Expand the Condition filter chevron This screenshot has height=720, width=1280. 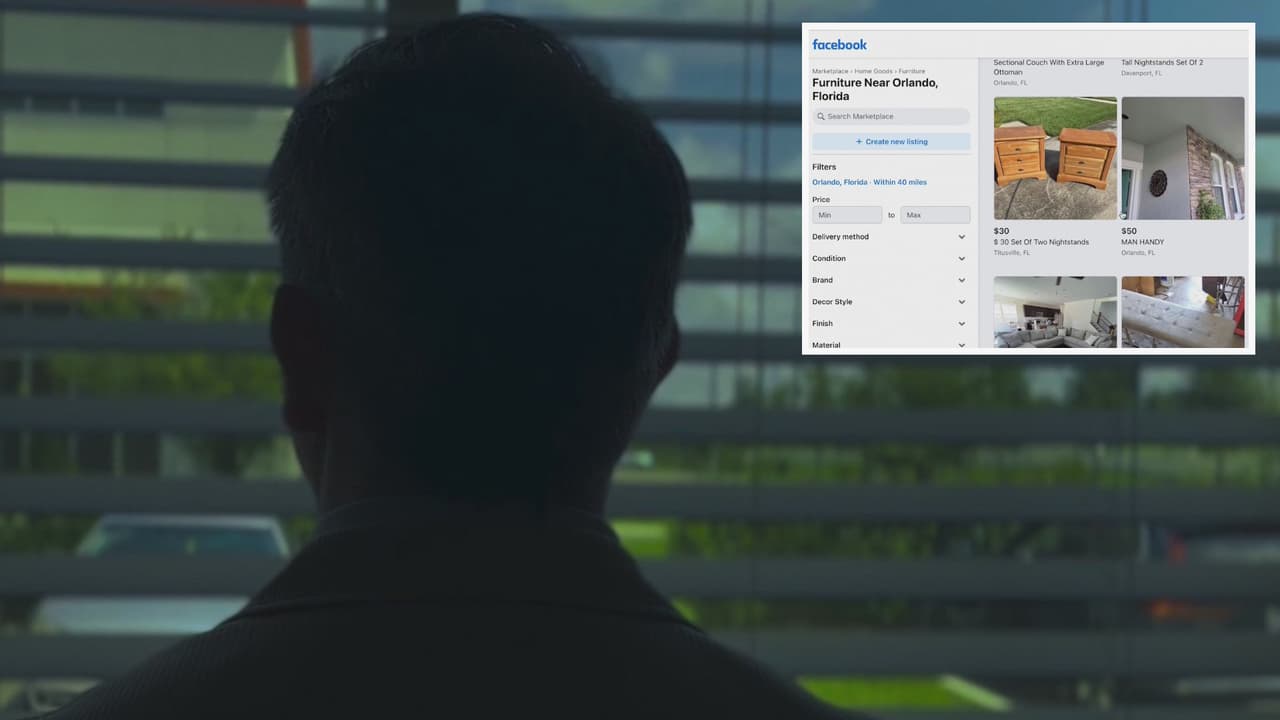coord(961,259)
